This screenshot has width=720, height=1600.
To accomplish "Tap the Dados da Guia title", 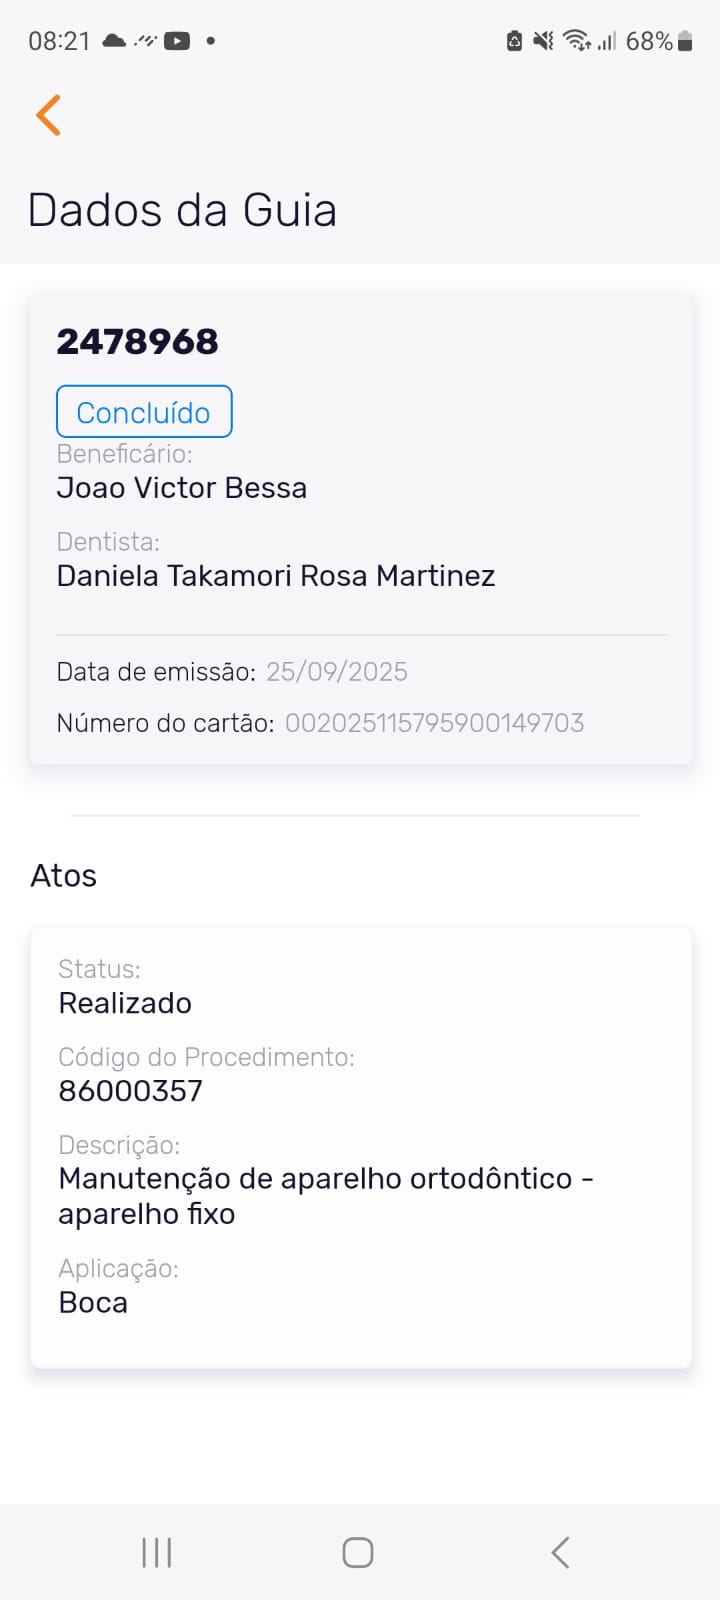I will pos(182,211).
